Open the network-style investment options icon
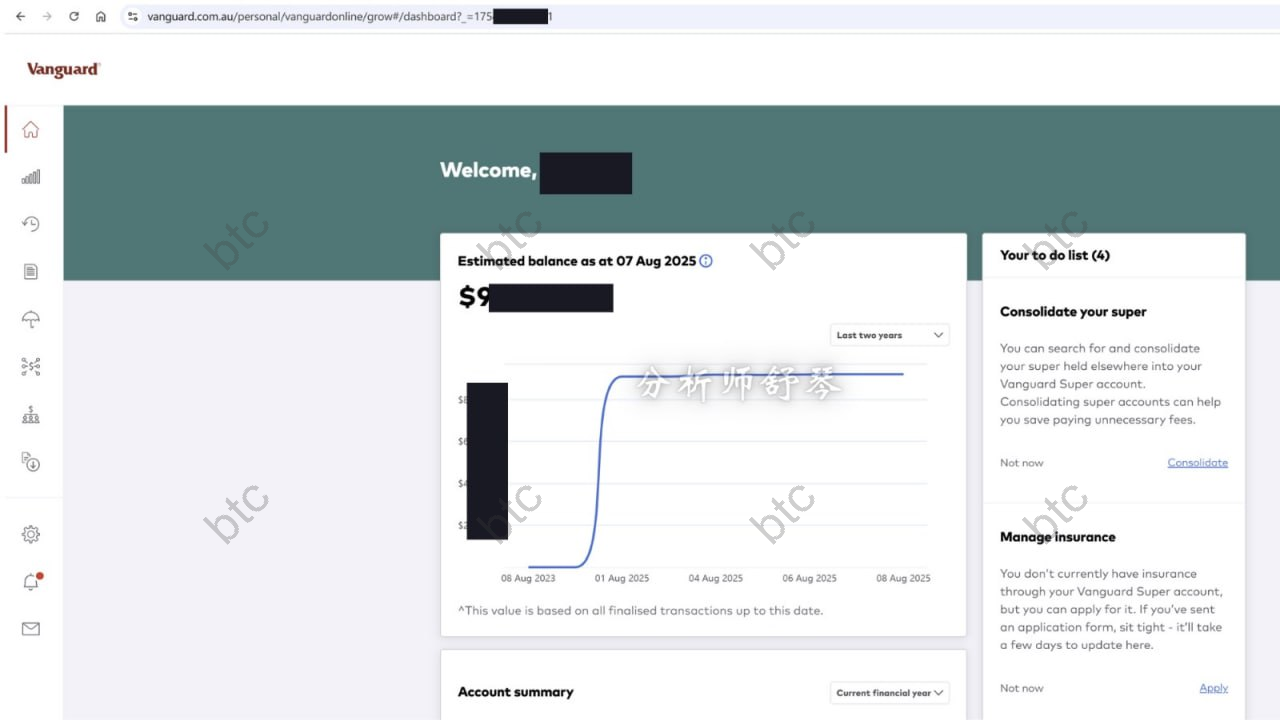 [31, 367]
